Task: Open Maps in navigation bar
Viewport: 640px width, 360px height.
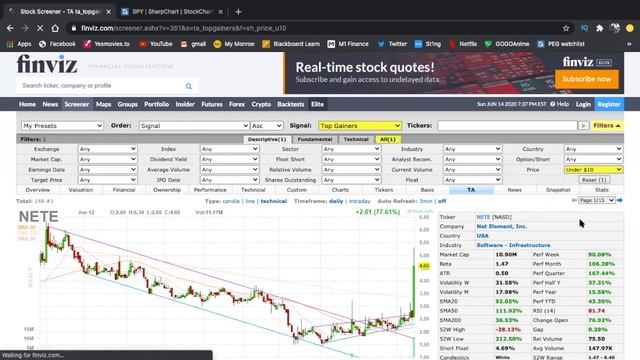Action: coord(103,104)
